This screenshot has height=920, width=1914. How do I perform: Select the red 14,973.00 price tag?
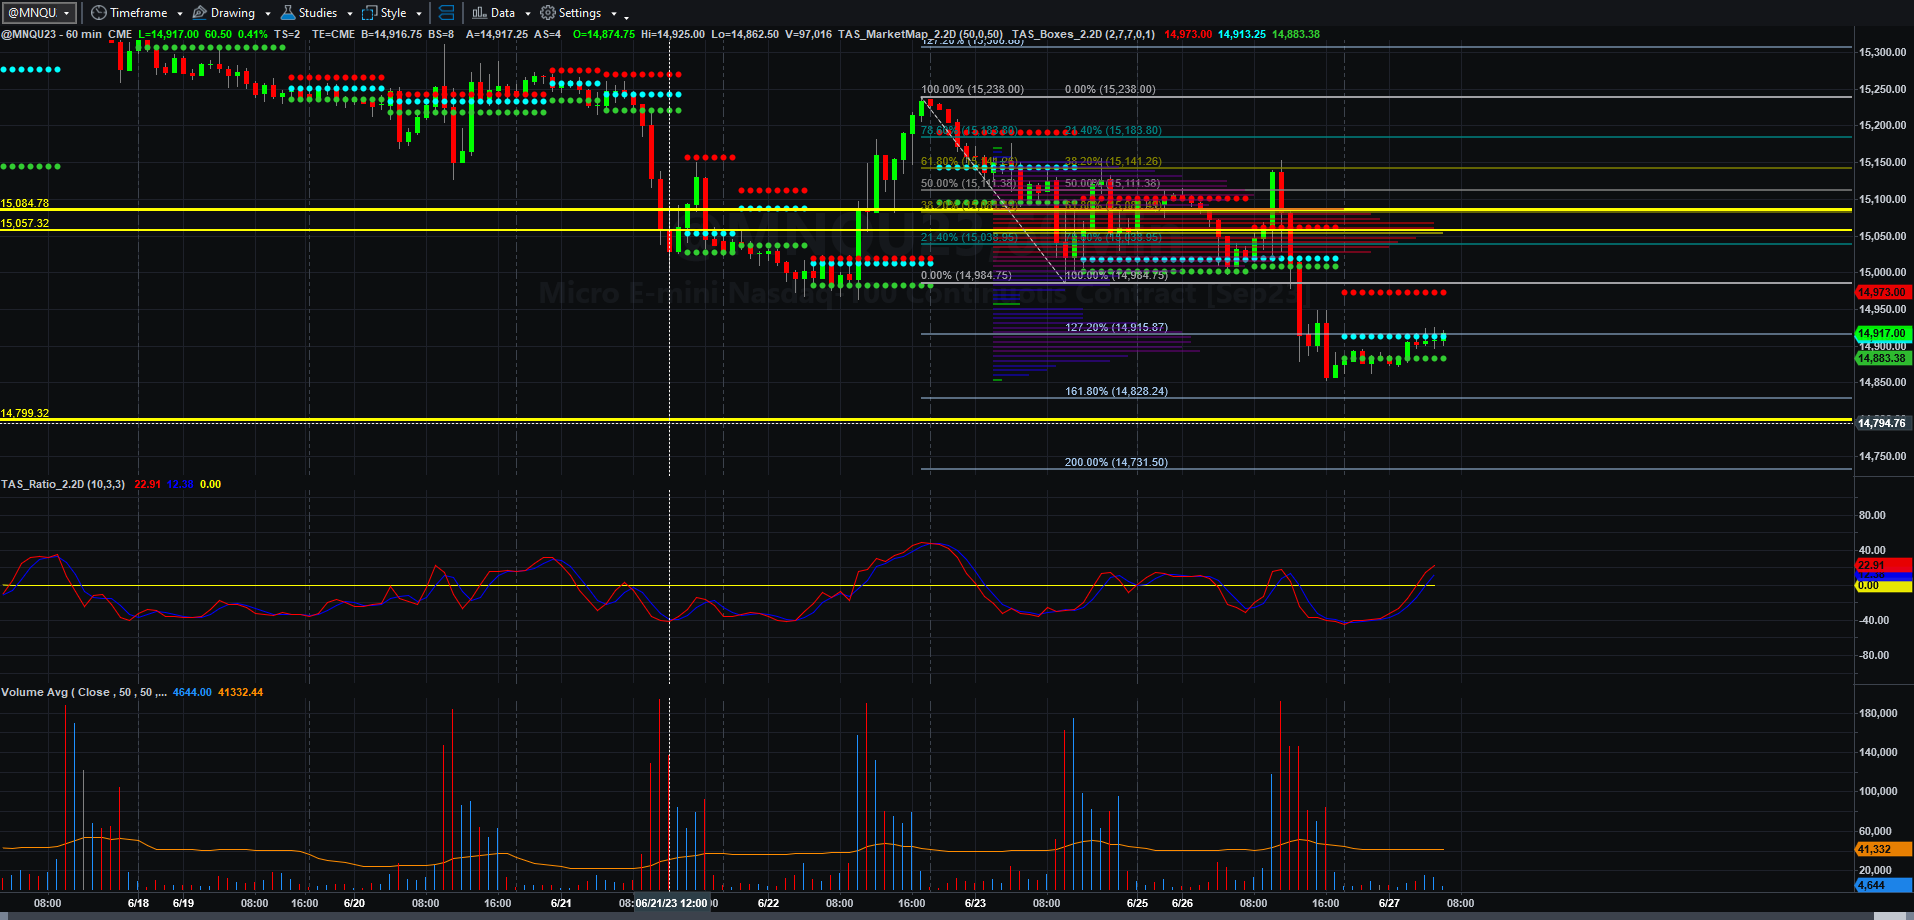1882,292
